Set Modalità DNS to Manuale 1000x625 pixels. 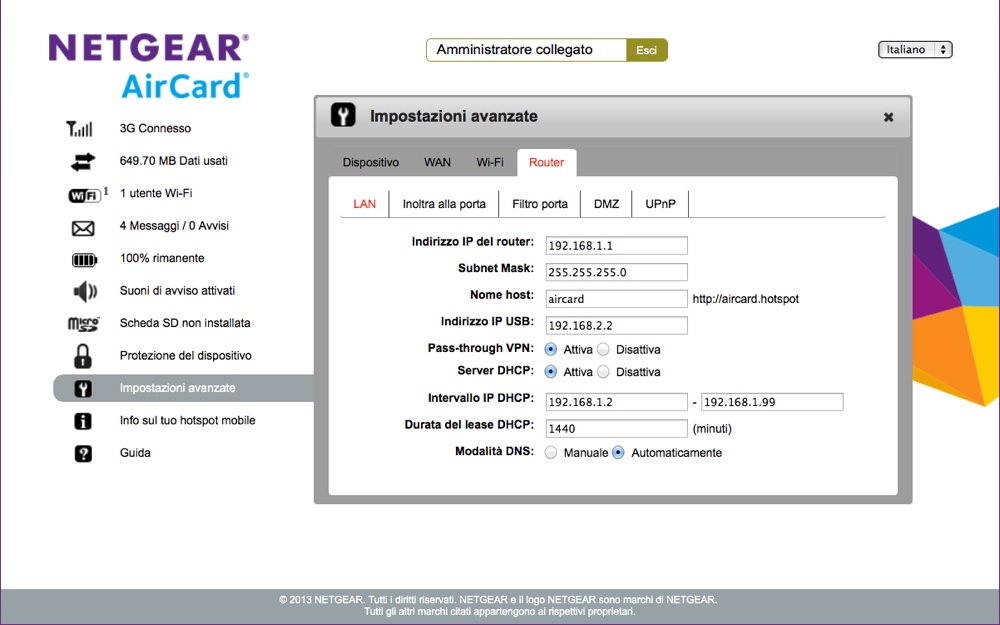(551, 453)
